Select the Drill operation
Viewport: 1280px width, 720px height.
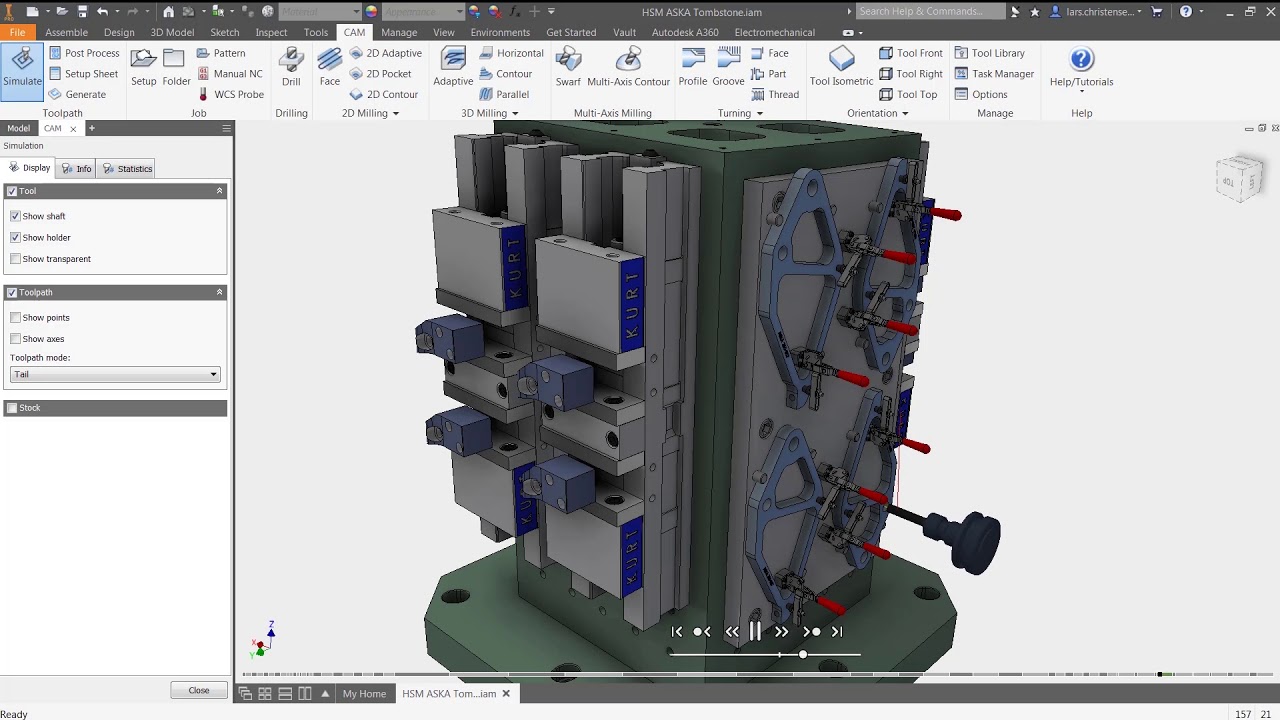tap(291, 69)
